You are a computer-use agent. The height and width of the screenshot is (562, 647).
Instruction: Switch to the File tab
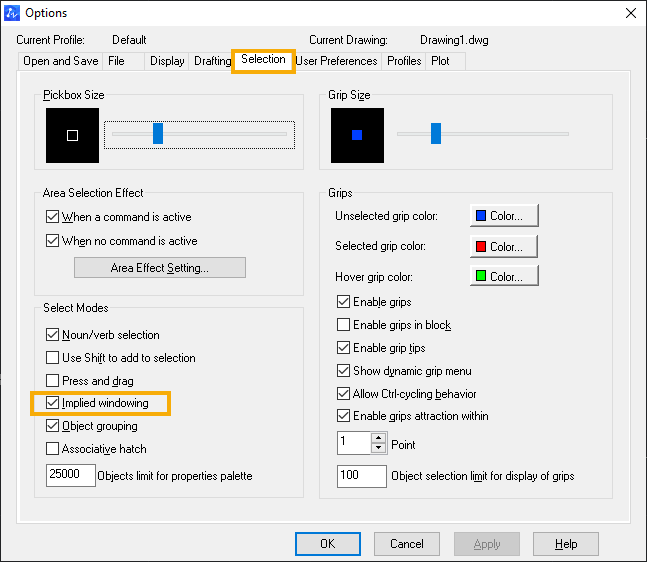click(123, 61)
